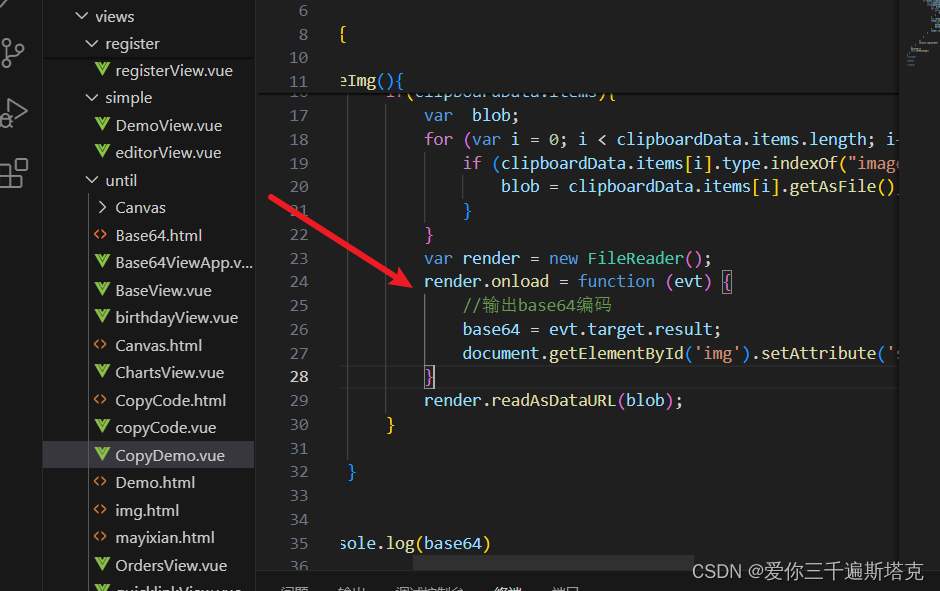
Task: Click the HTML icon beside Demo.html
Action: click(x=101, y=481)
